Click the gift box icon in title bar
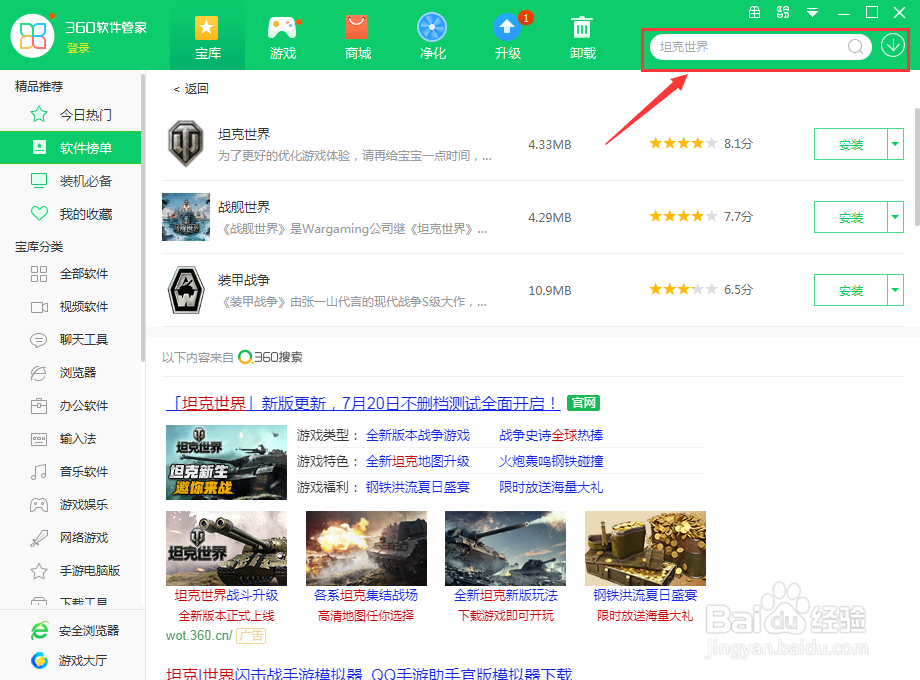920x680 pixels. pos(755,12)
